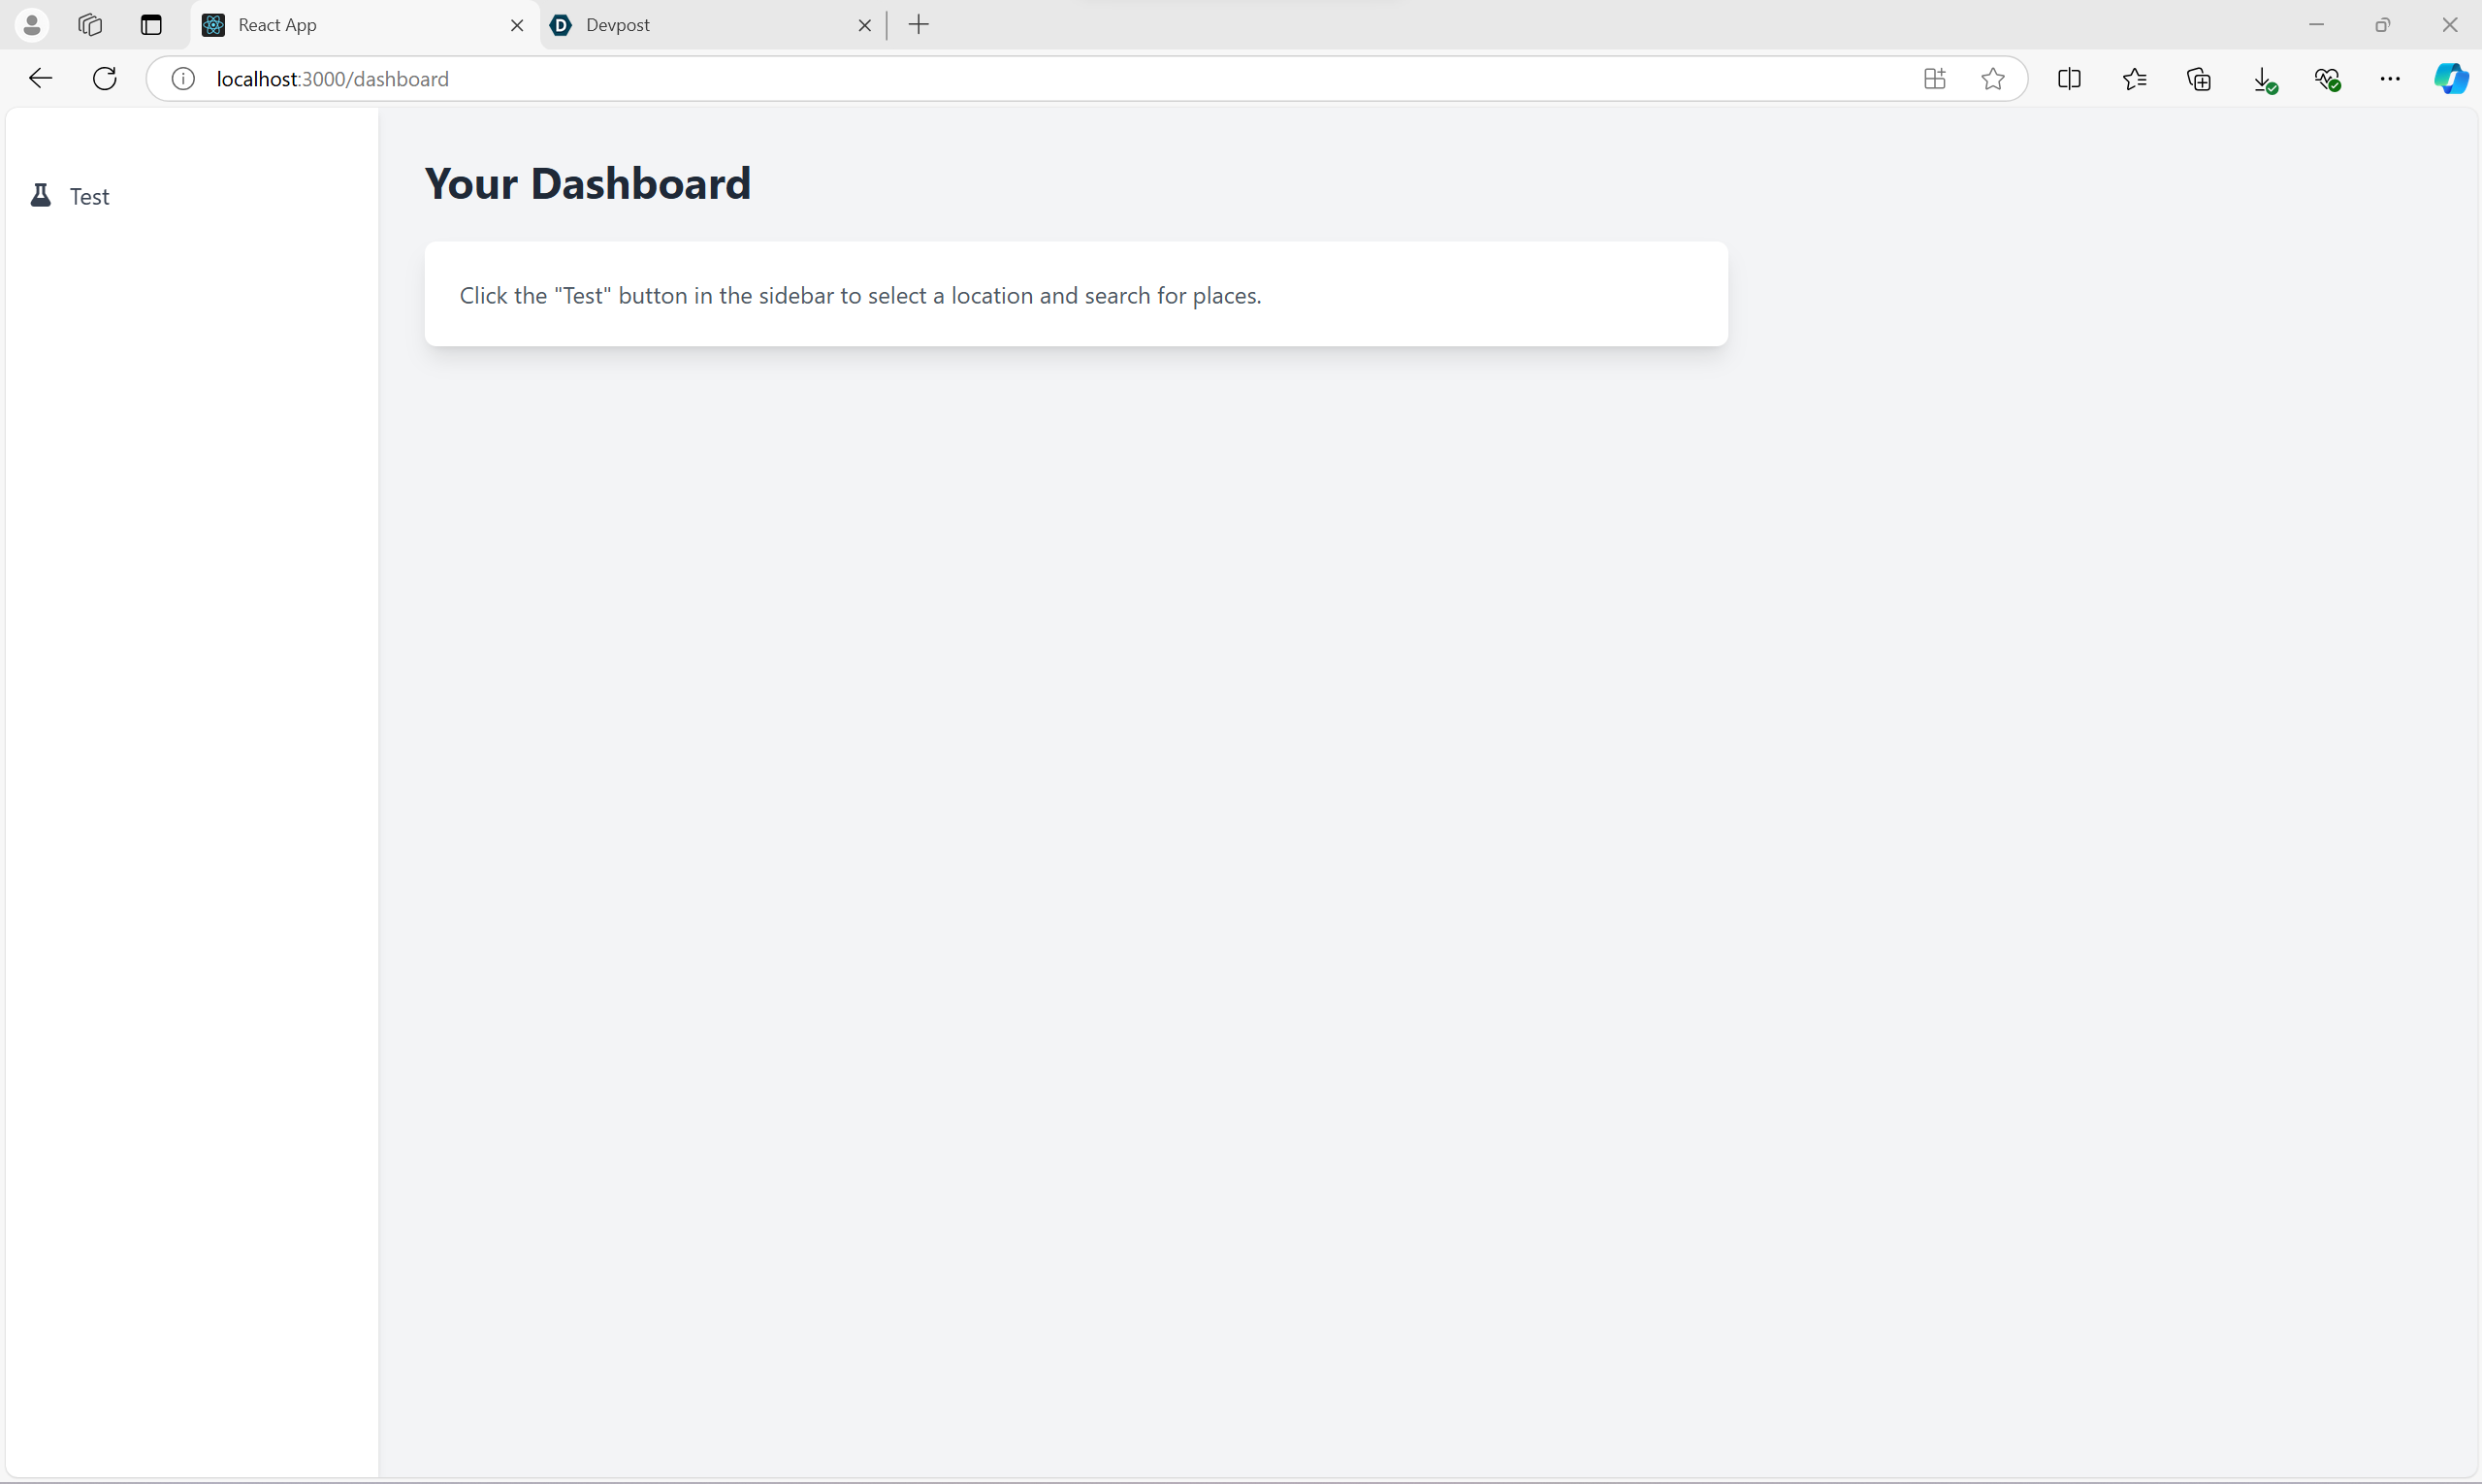Open the Test sidebar item

coord(89,197)
